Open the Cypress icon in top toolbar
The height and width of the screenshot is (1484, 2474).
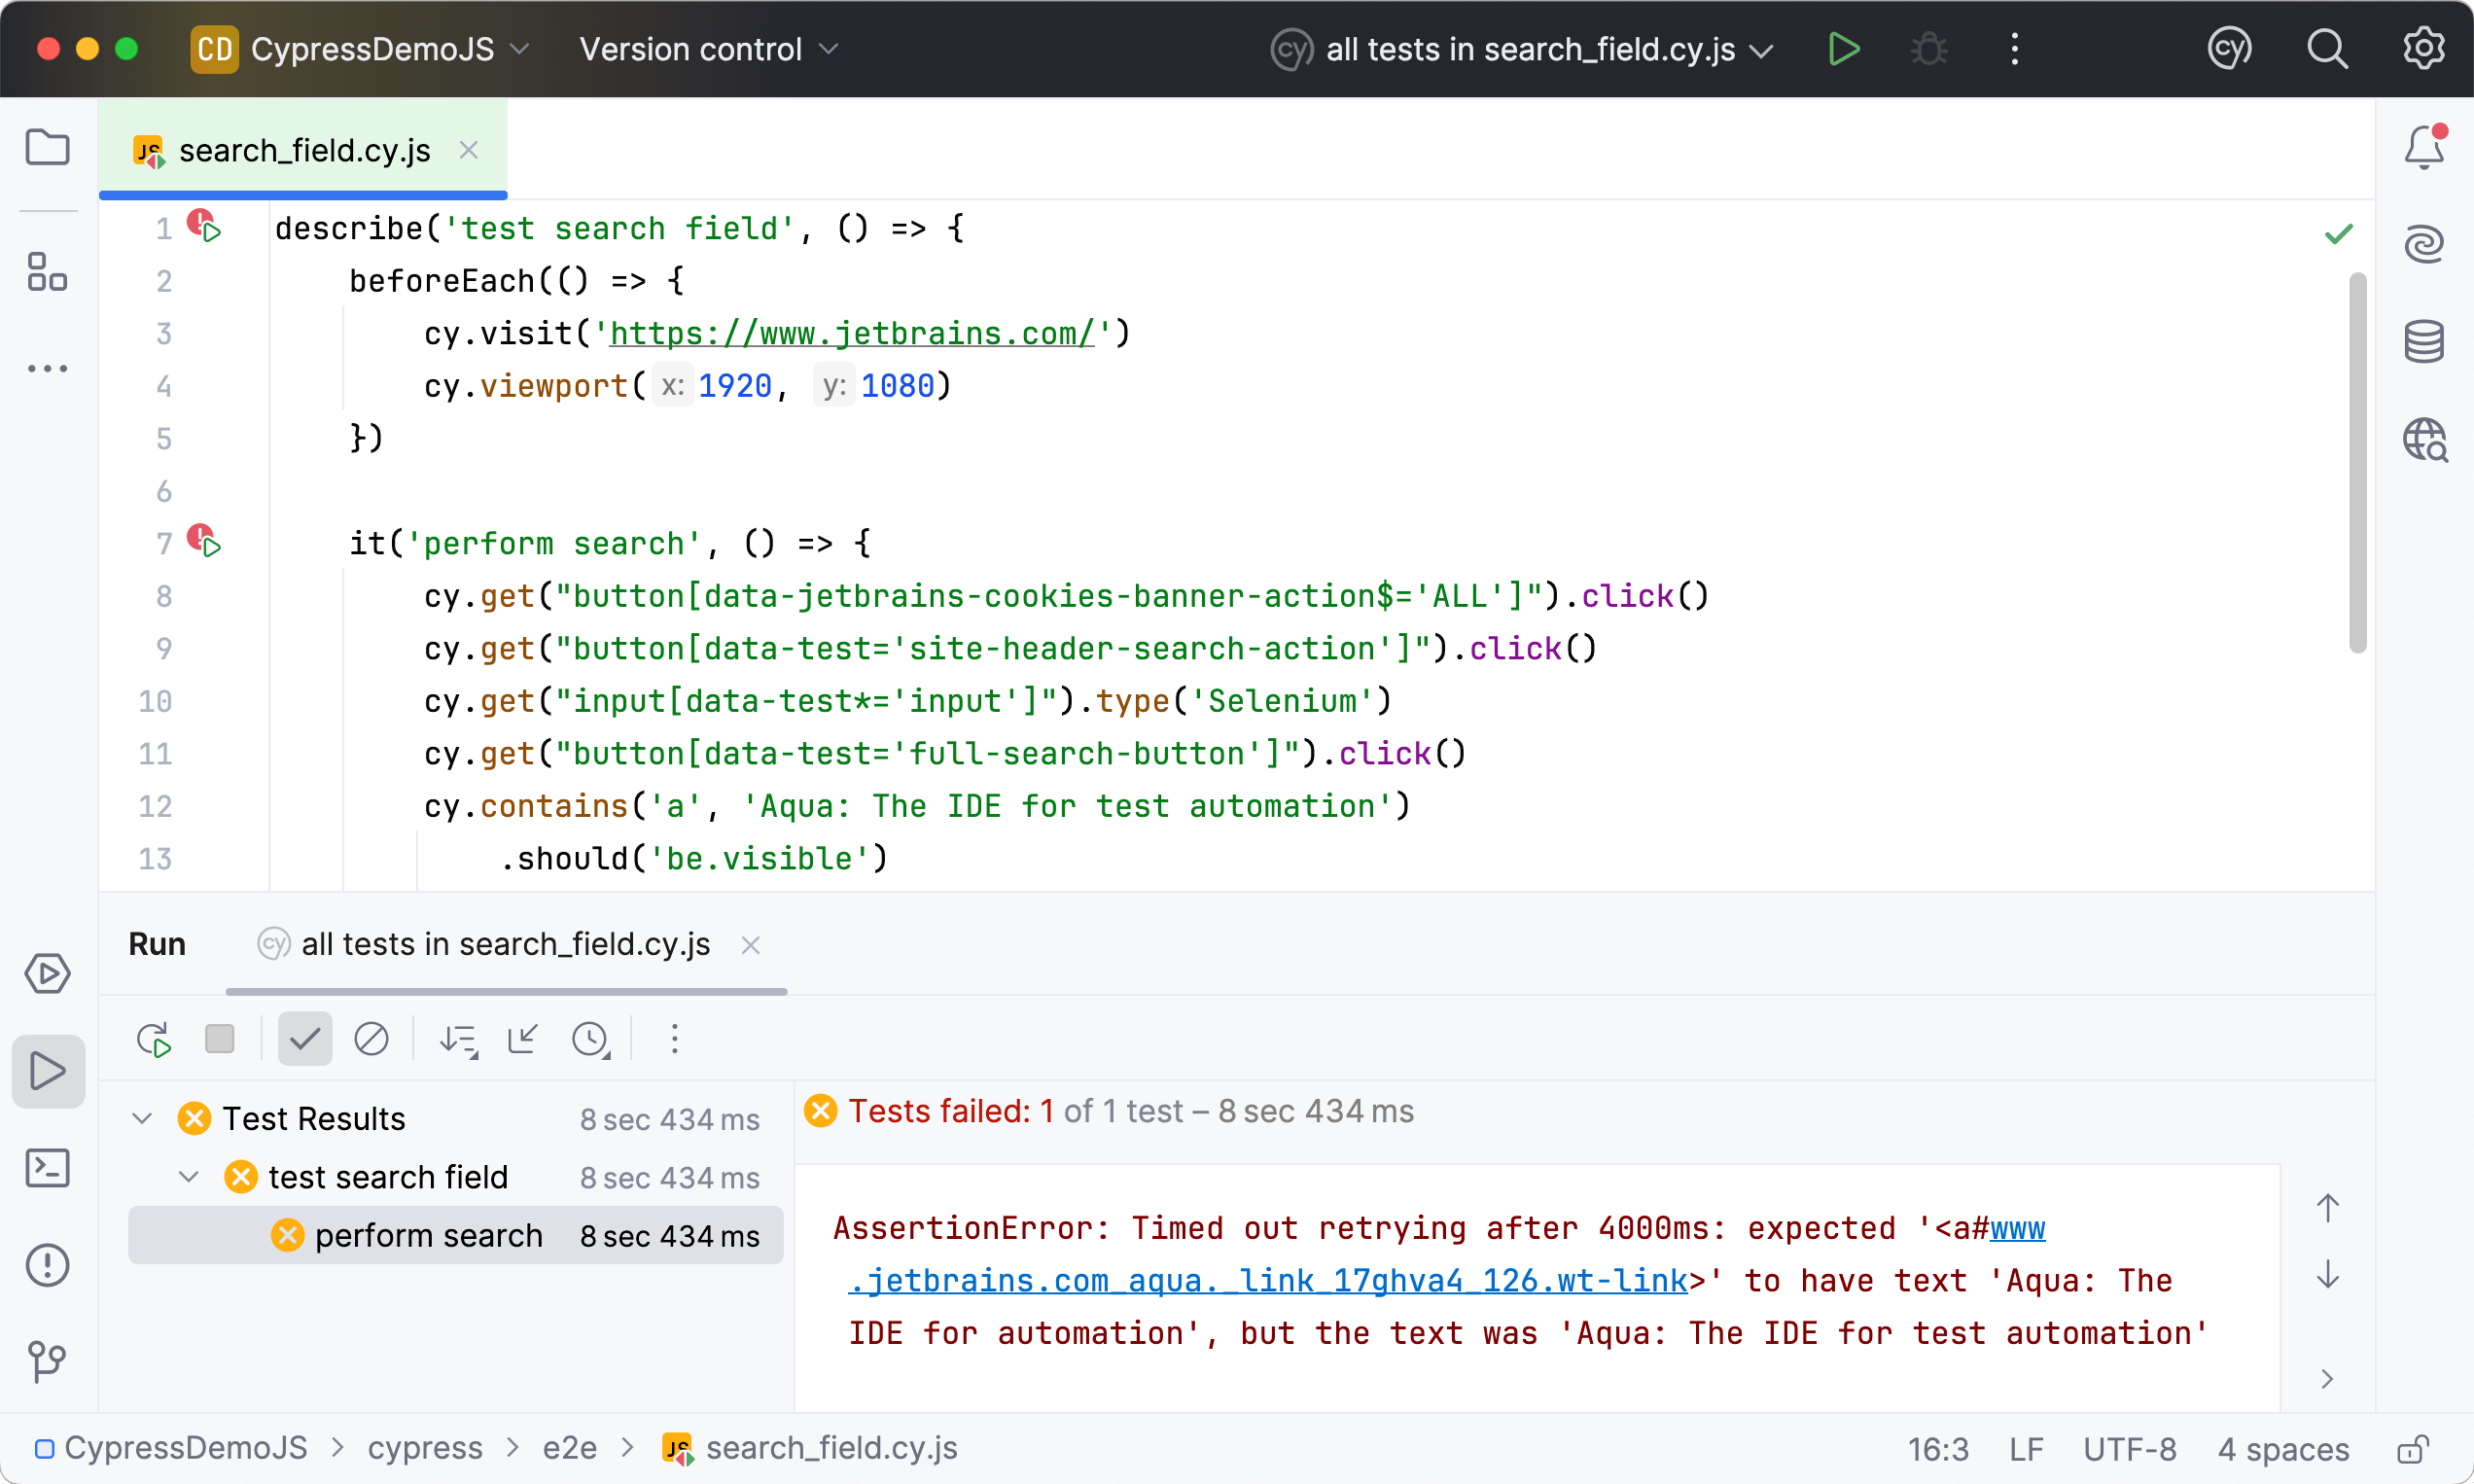click(x=2229, y=48)
